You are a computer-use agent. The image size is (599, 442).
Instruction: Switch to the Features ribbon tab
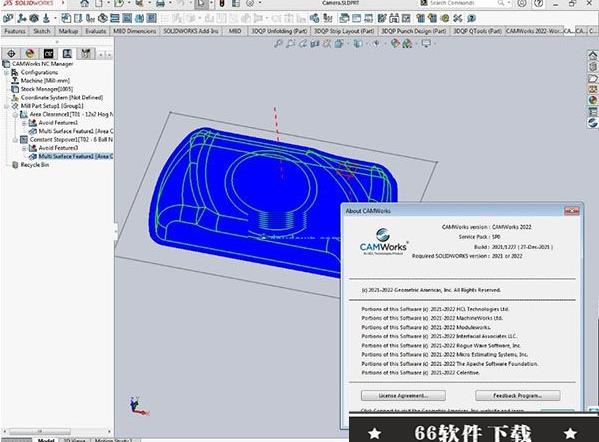click(15, 31)
